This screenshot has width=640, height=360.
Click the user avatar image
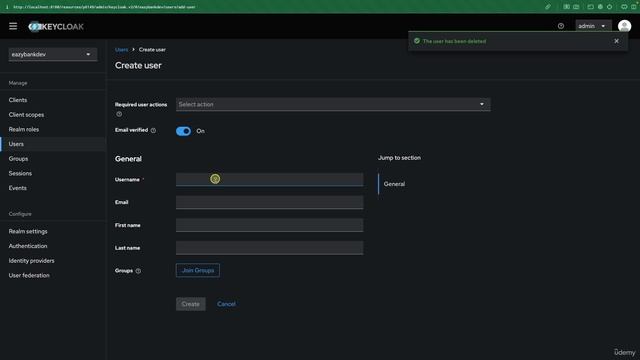tap(624, 26)
